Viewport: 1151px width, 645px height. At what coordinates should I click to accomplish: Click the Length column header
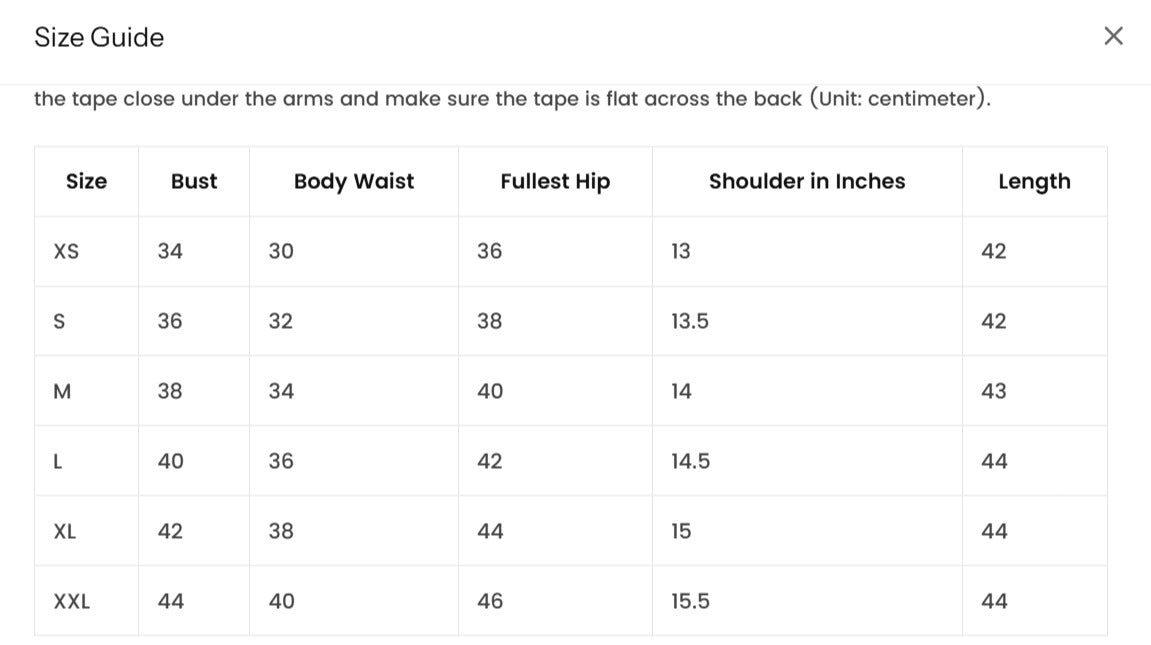[x=1034, y=182]
